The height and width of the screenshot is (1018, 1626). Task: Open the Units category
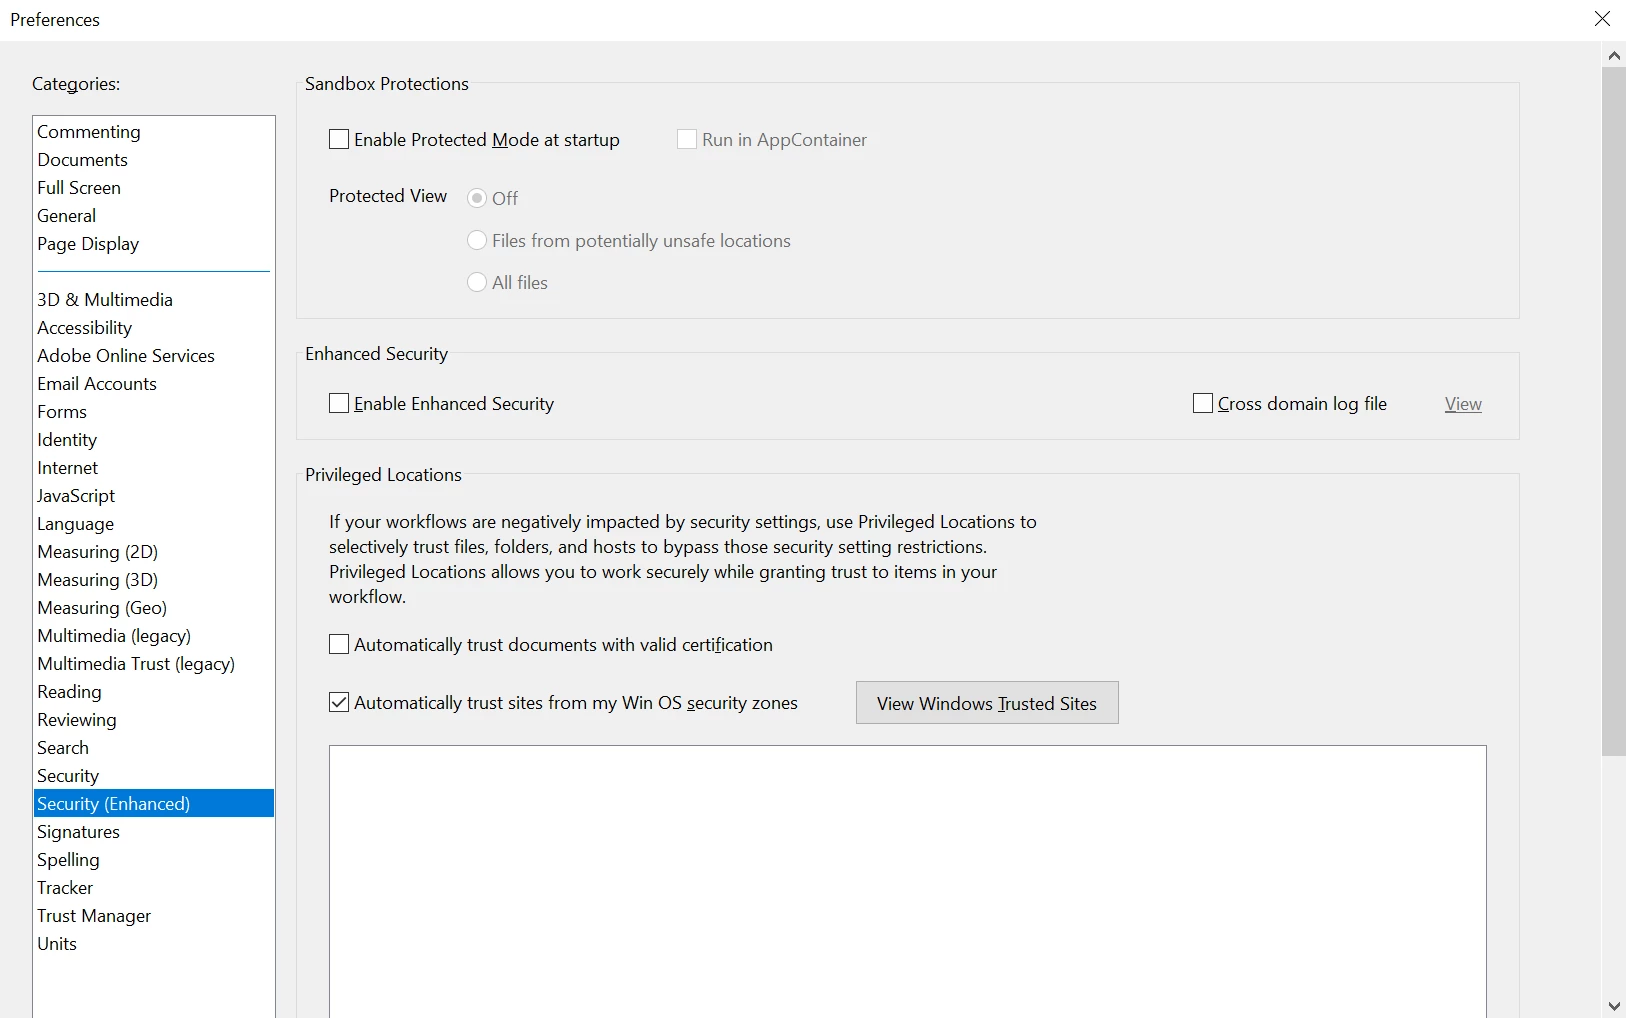pos(154,944)
